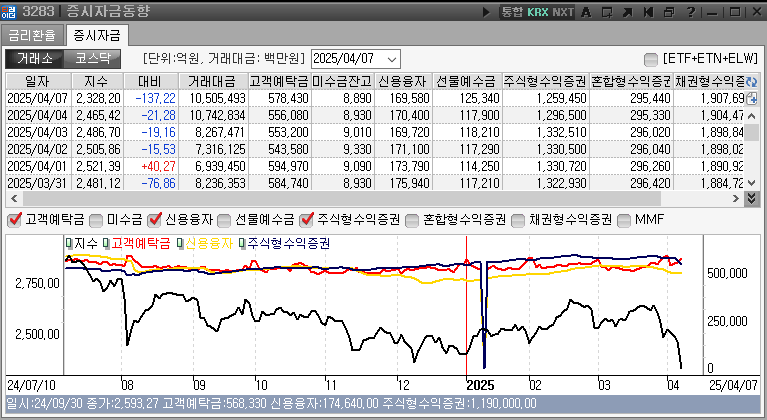This screenshot has height=420, width=767.
Task: Click the +40,27 change value
Action: point(158,166)
